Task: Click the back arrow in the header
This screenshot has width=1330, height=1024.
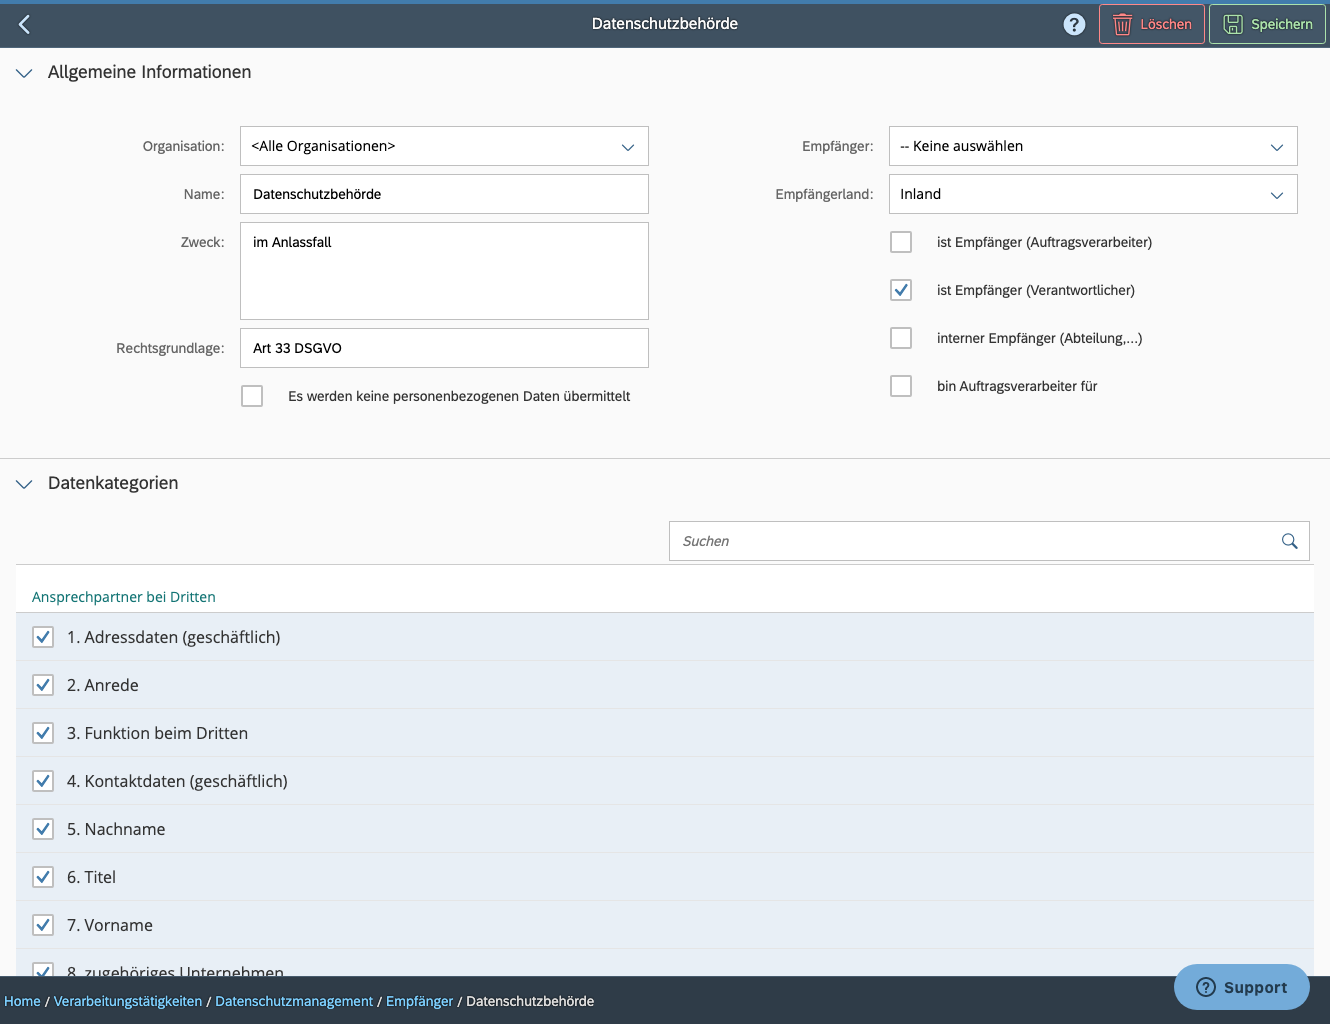Action: 24,23
